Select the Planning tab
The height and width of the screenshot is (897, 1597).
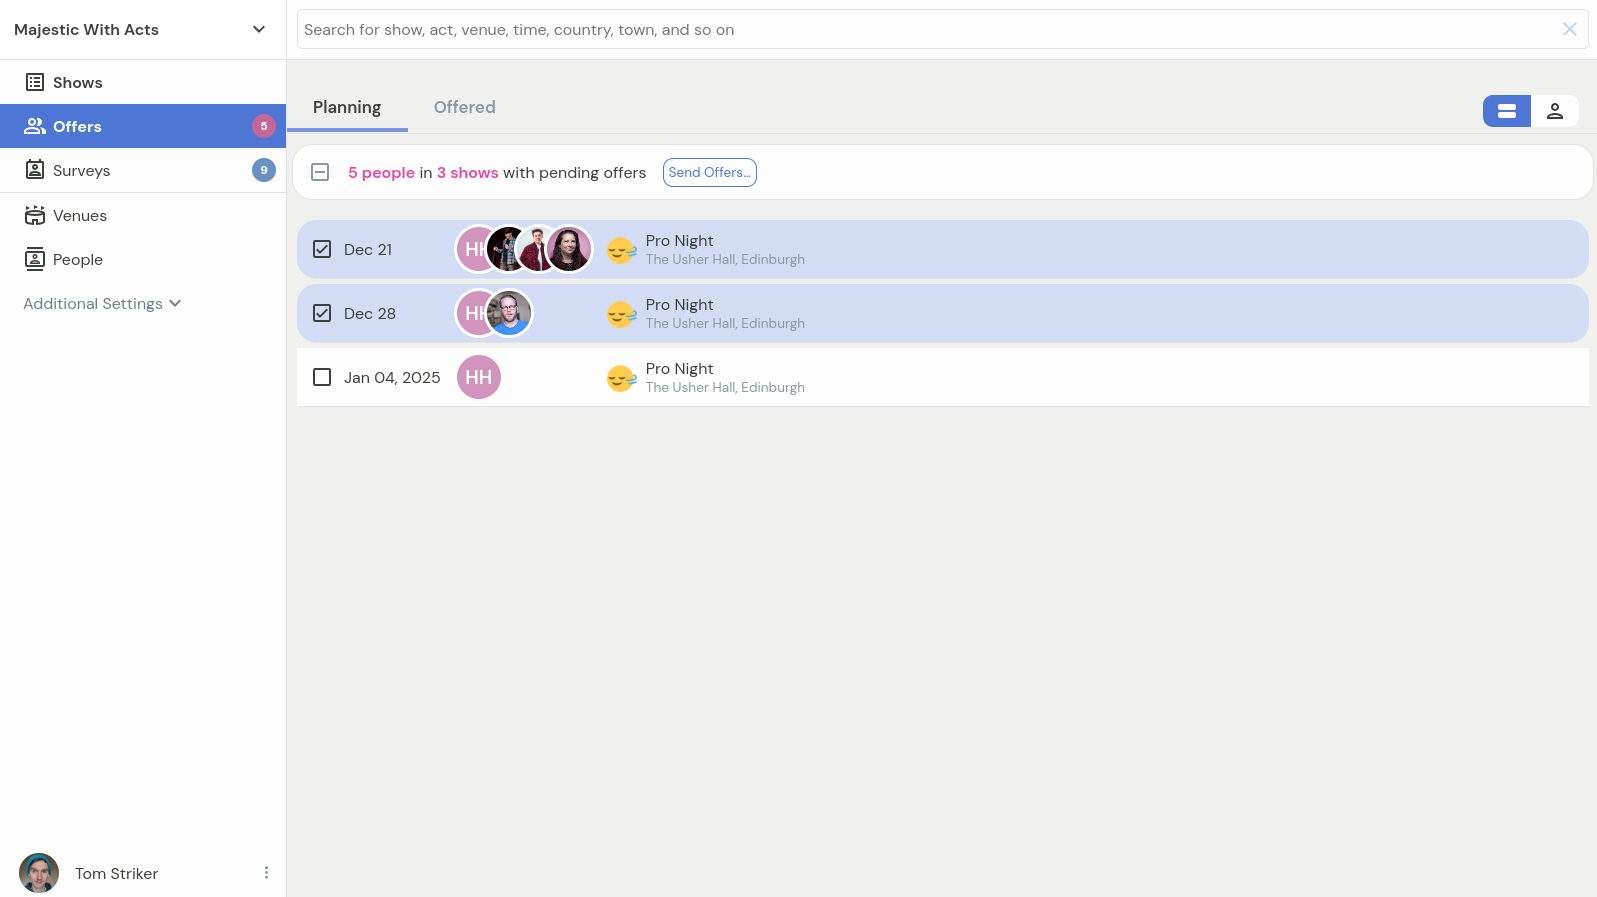(346, 107)
